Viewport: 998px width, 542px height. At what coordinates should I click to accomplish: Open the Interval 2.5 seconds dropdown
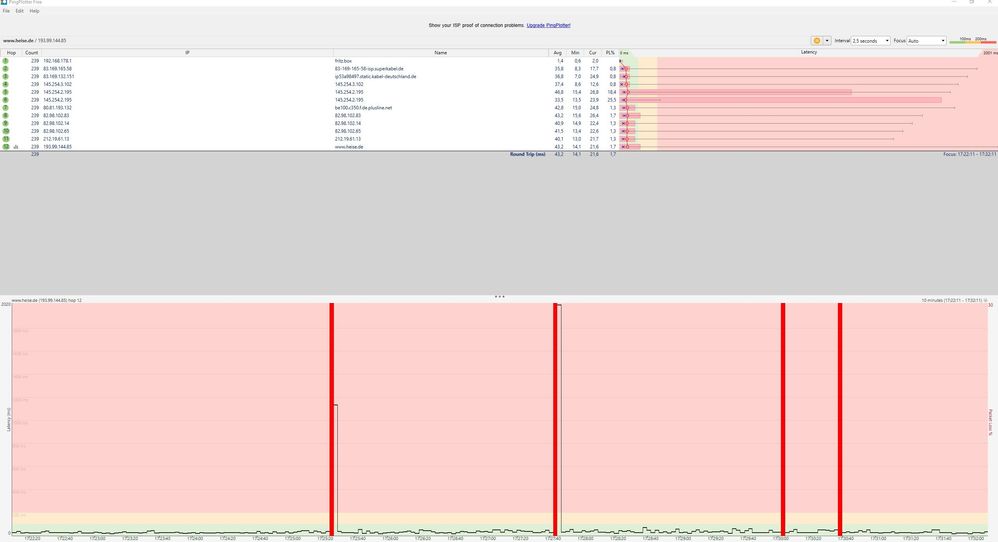tap(871, 41)
